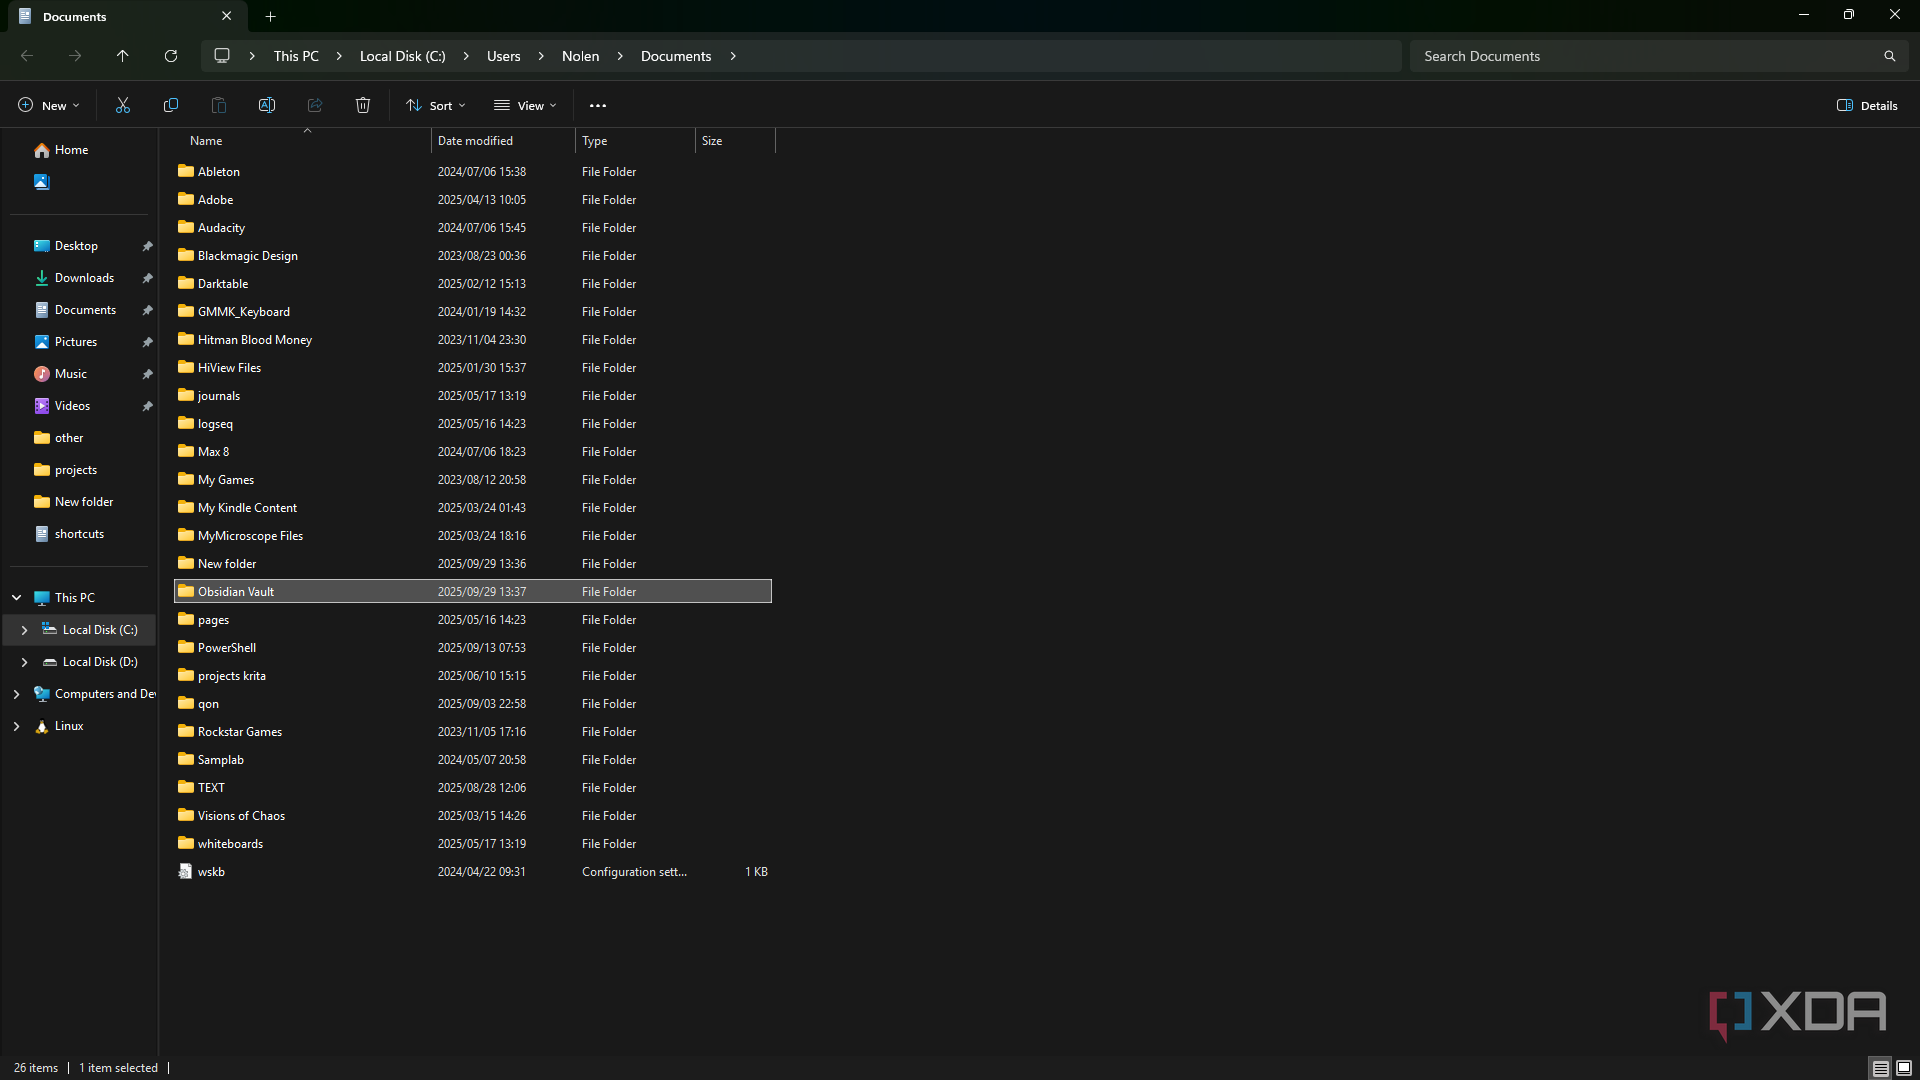Expand Computers and Devices node
This screenshot has width=1920, height=1080.
click(17, 694)
